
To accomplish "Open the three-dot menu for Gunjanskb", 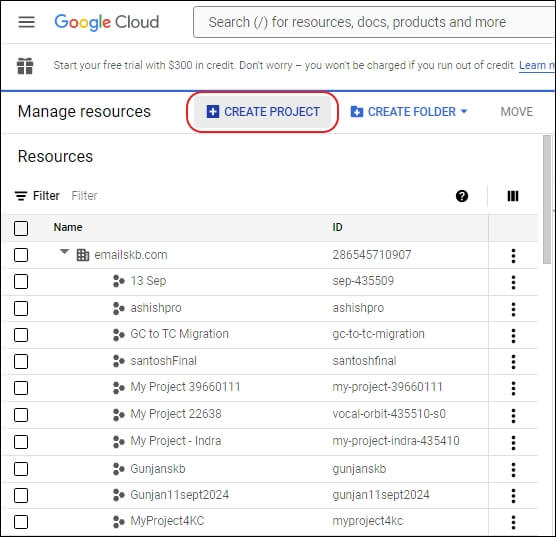I will coord(513,470).
